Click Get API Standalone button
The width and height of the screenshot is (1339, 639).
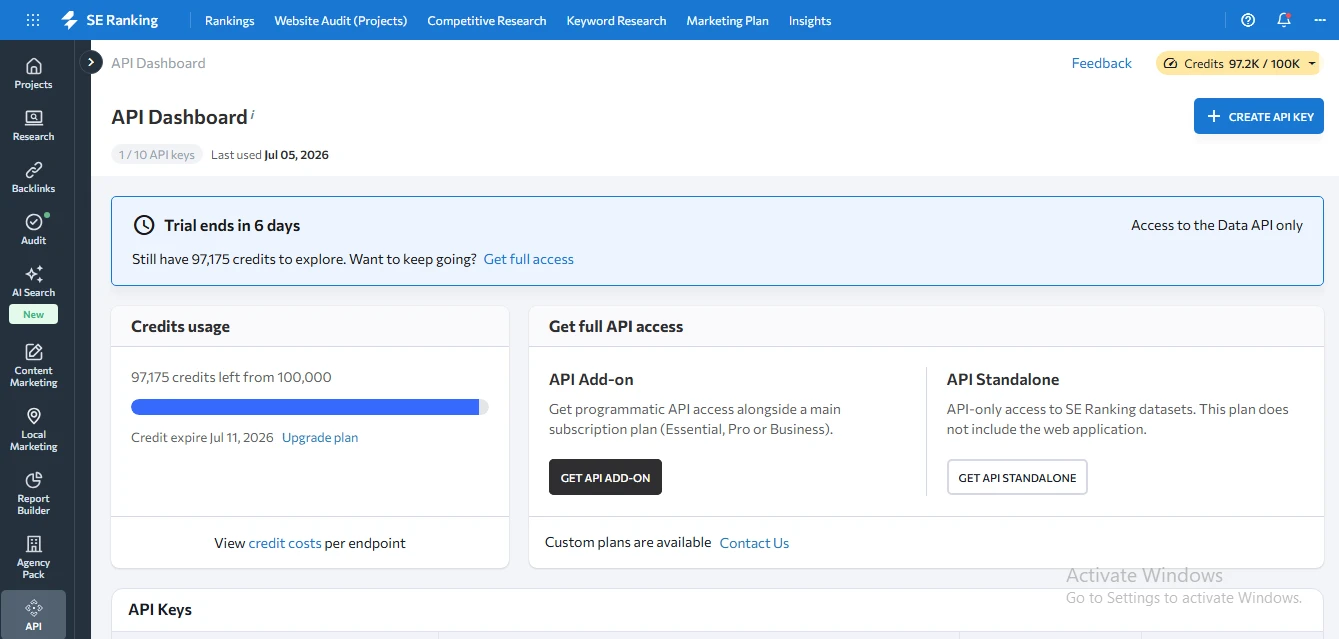coord(1017,477)
